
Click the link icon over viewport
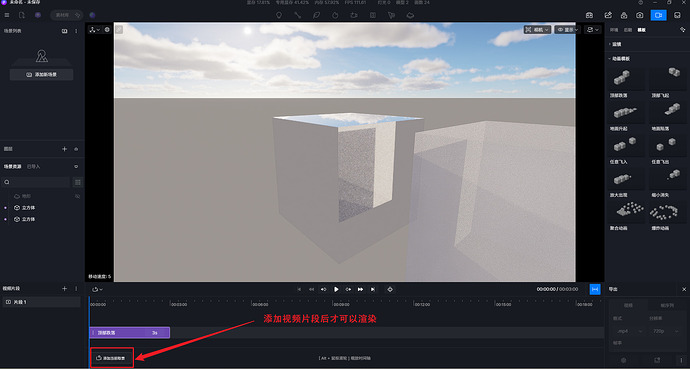click(x=119, y=29)
